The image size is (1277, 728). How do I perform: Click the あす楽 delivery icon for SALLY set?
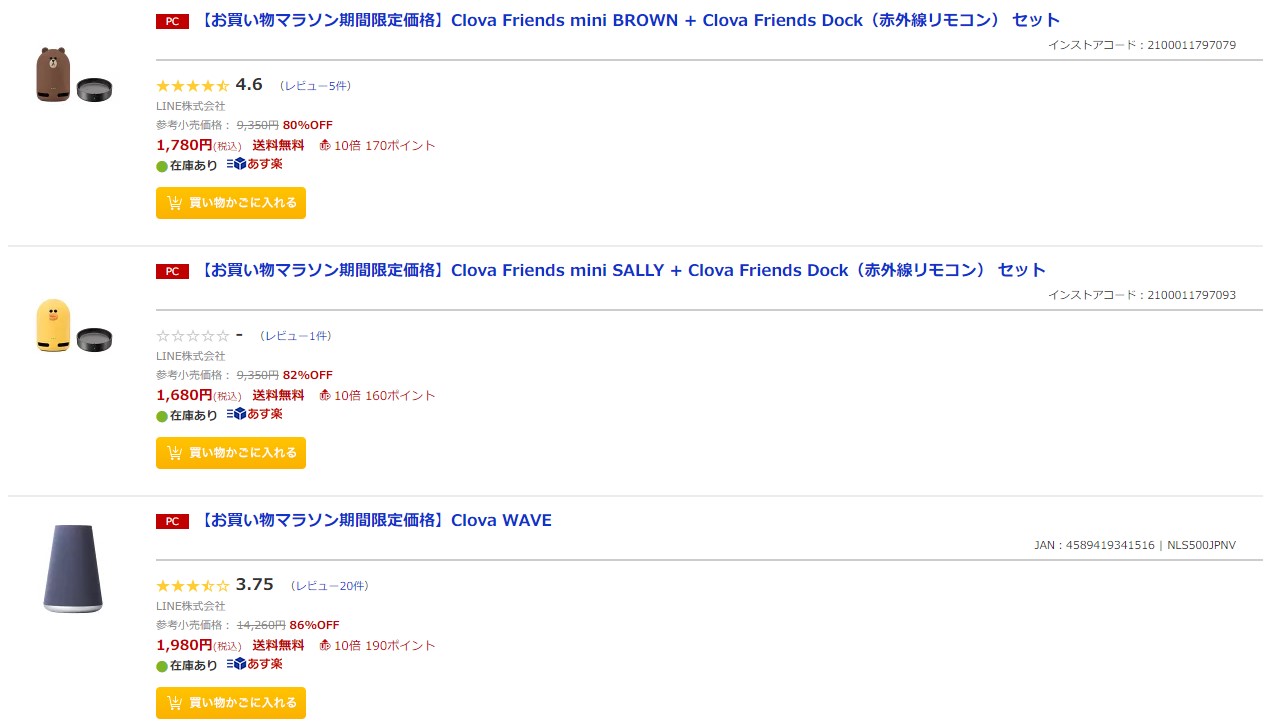click(255, 414)
